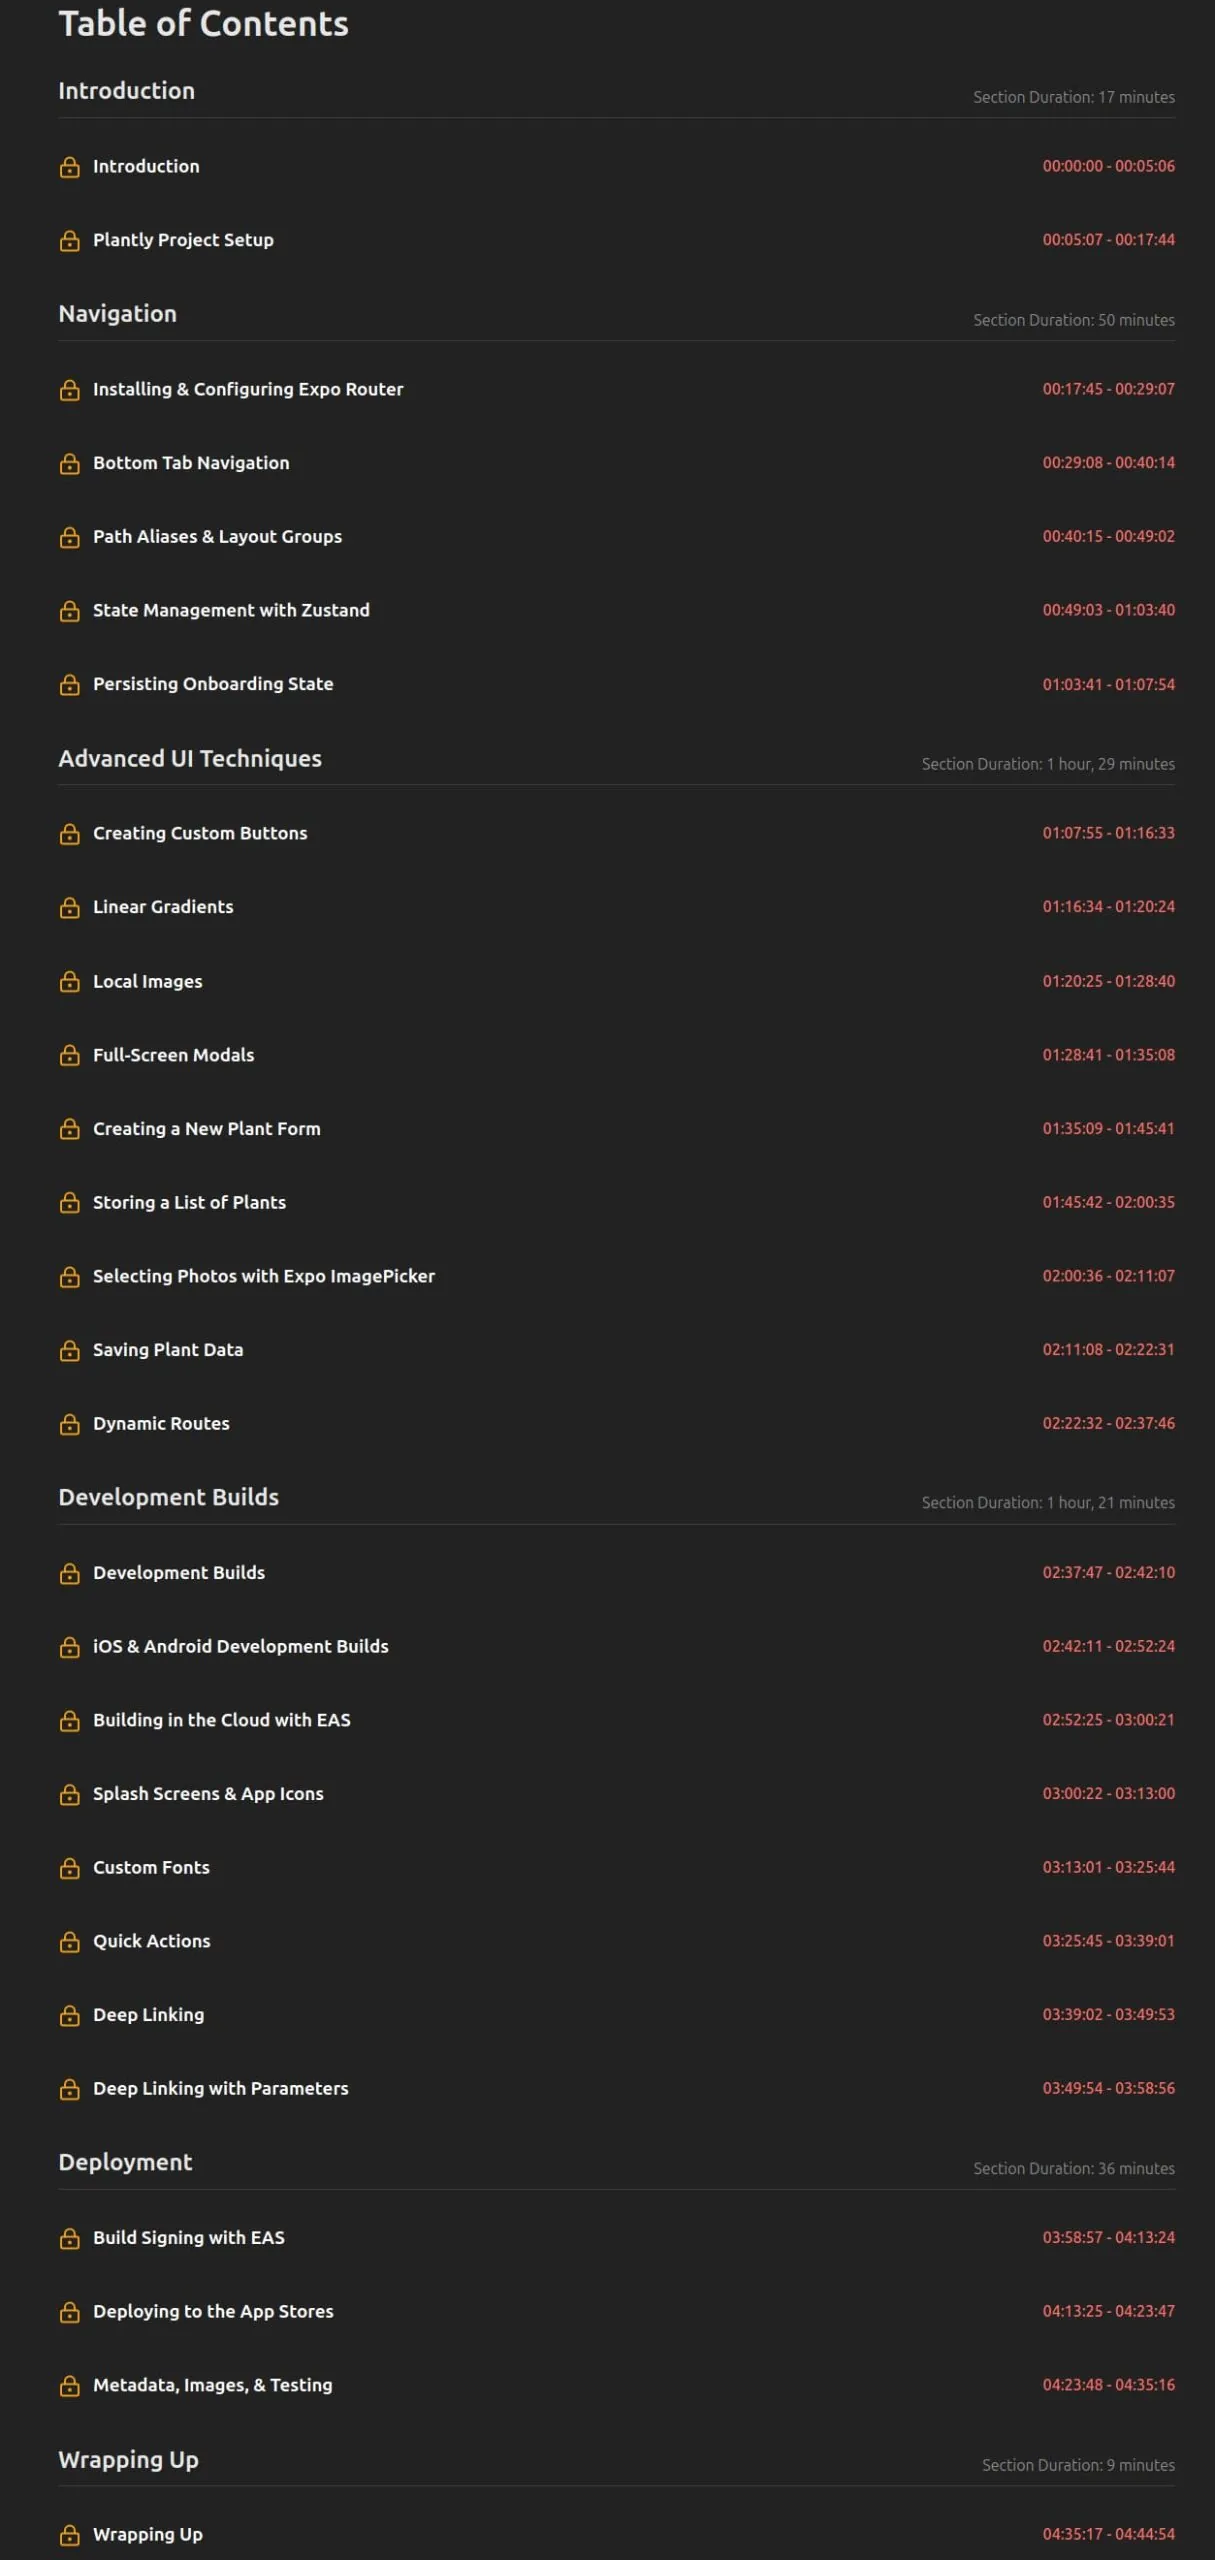Click timestamp 01:28:41 - 01:35:08 for Full-Screen Modals
Image resolution: width=1215 pixels, height=2560 pixels.
(1108, 1055)
